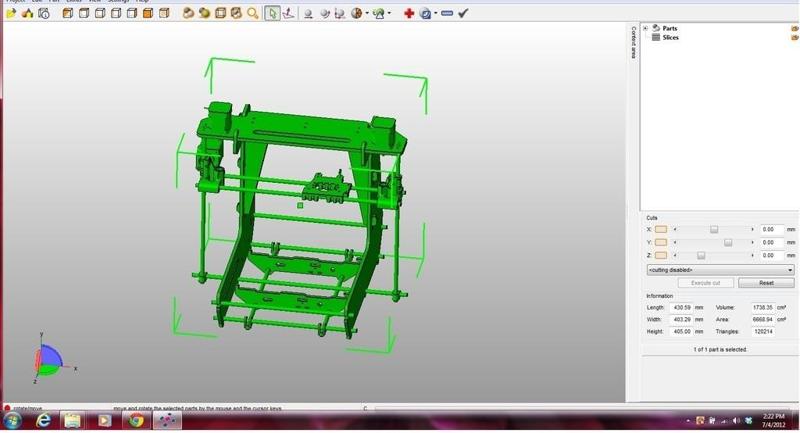Click the red cross repair icon
This screenshot has width=800, height=433.
409,14
